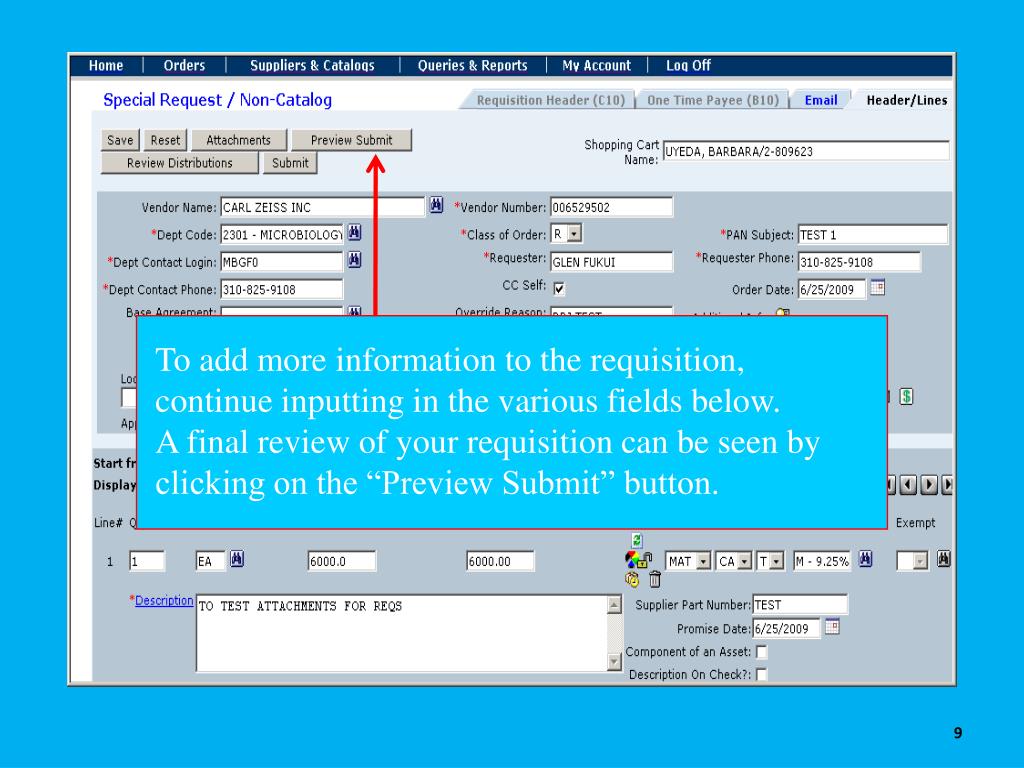
Task: Switch to the Requisition Header (C10) tab
Action: click(551, 100)
